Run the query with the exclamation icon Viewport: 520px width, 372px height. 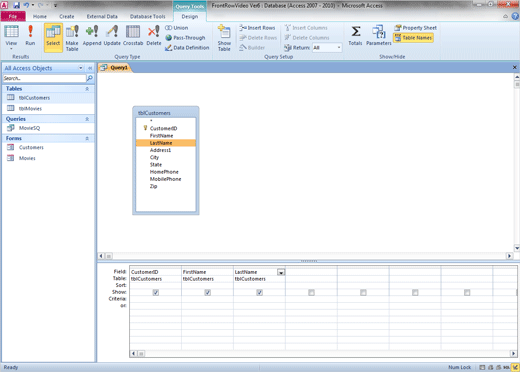[x=30, y=35]
